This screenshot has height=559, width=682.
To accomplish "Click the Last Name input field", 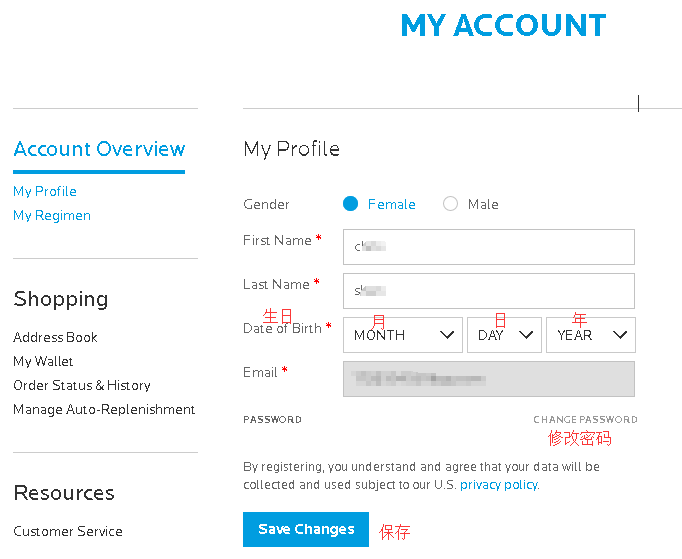I will [488, 291].
